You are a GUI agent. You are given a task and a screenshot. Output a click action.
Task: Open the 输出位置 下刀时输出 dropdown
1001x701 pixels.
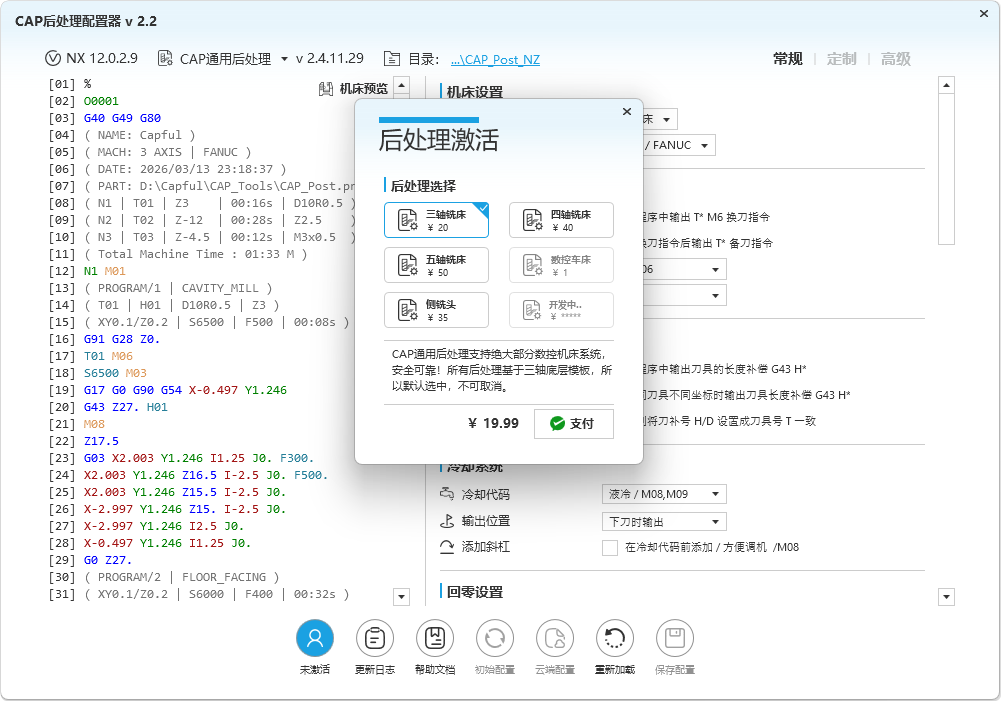[663, 521]
